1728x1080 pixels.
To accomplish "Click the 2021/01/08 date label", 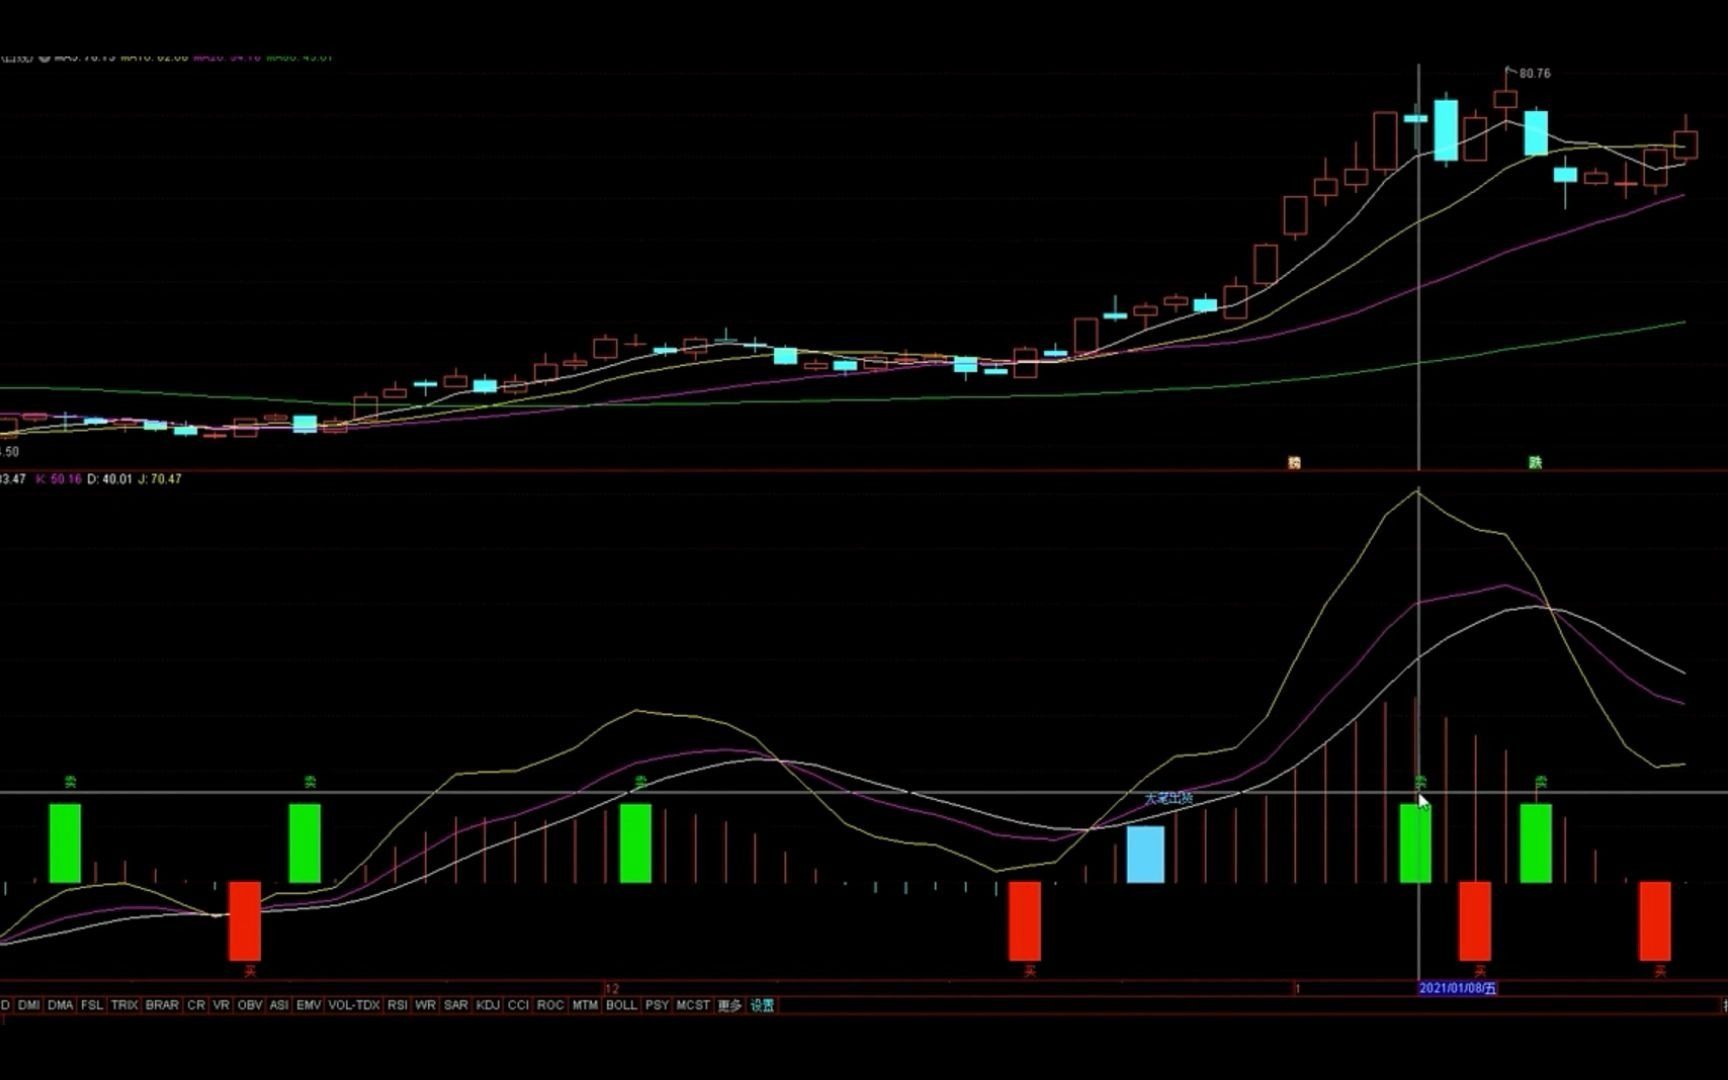I will [1458, 988].
